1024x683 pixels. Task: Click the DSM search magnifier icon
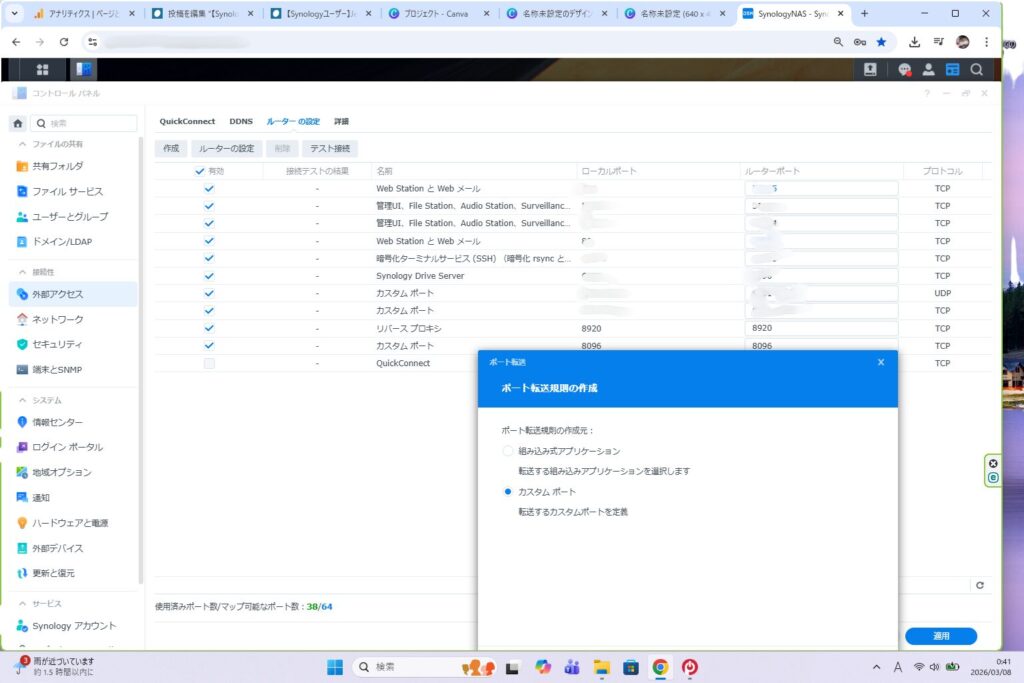coord(976,69)
